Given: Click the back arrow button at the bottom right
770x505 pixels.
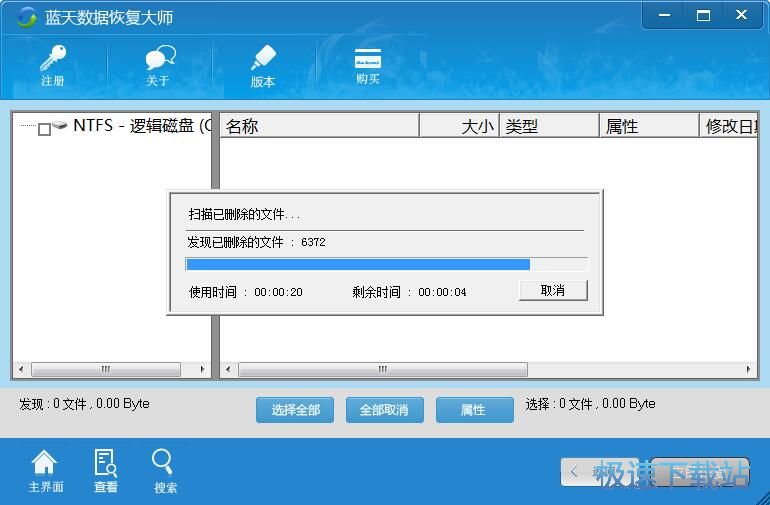Looking at the screenshot, I should click(599, 472).
